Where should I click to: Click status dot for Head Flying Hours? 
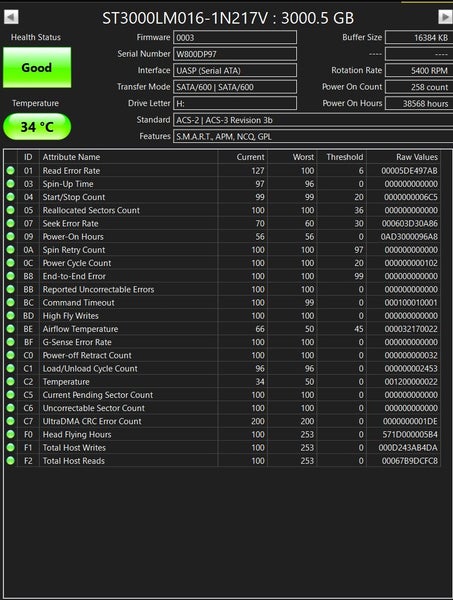[11, 435]
